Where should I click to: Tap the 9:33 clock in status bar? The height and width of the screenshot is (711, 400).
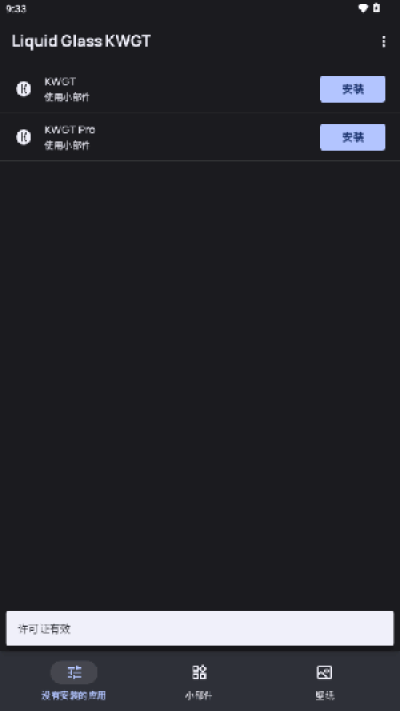[16, 9]
